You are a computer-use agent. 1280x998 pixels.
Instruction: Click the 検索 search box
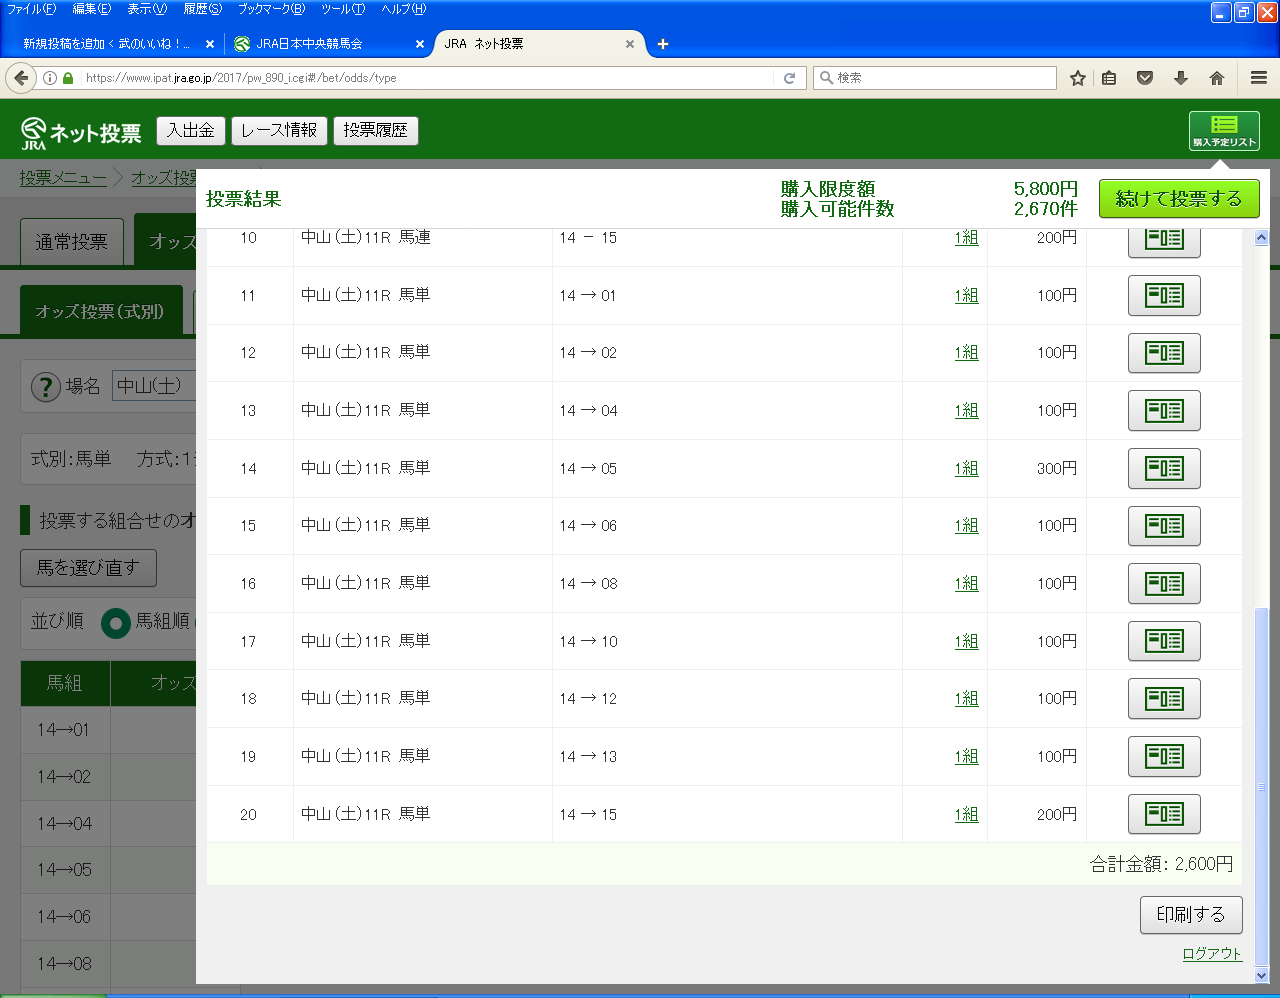pyautogui.click(x=935, y=78)
